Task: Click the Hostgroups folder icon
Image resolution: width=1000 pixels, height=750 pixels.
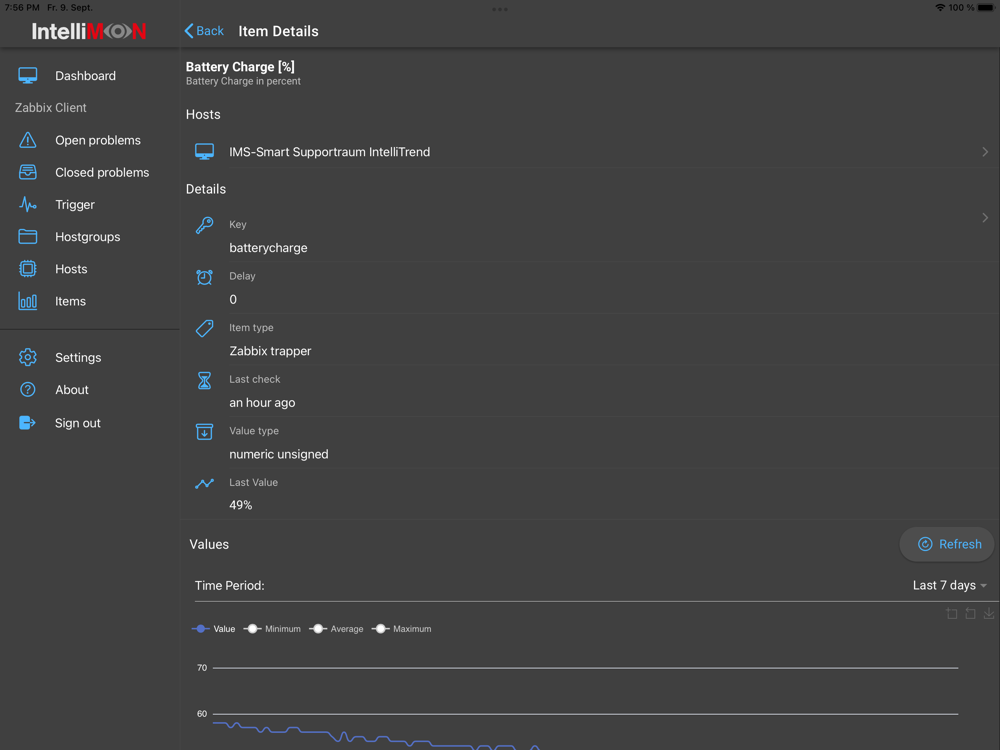Action: coord(27,237)
